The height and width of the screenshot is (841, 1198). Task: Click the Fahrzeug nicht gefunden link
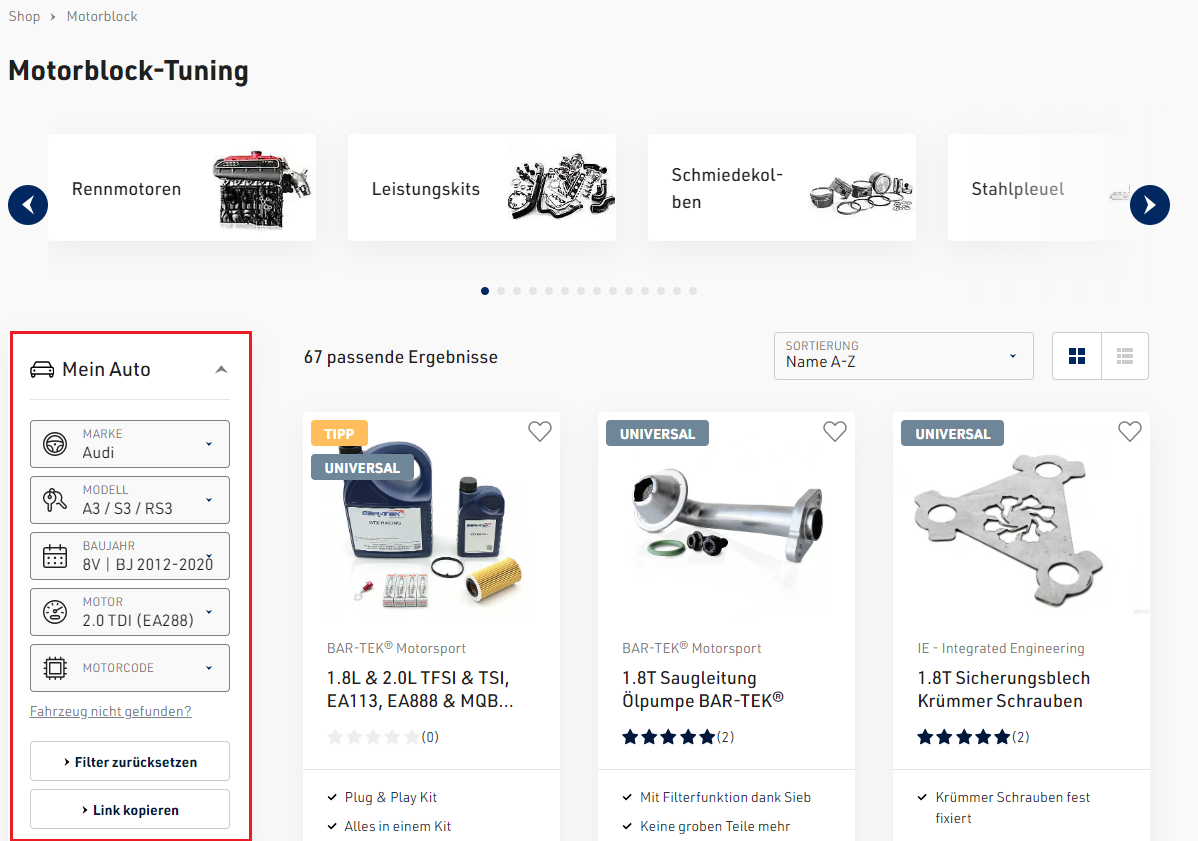pyautogui.click(x=111, y=711)
